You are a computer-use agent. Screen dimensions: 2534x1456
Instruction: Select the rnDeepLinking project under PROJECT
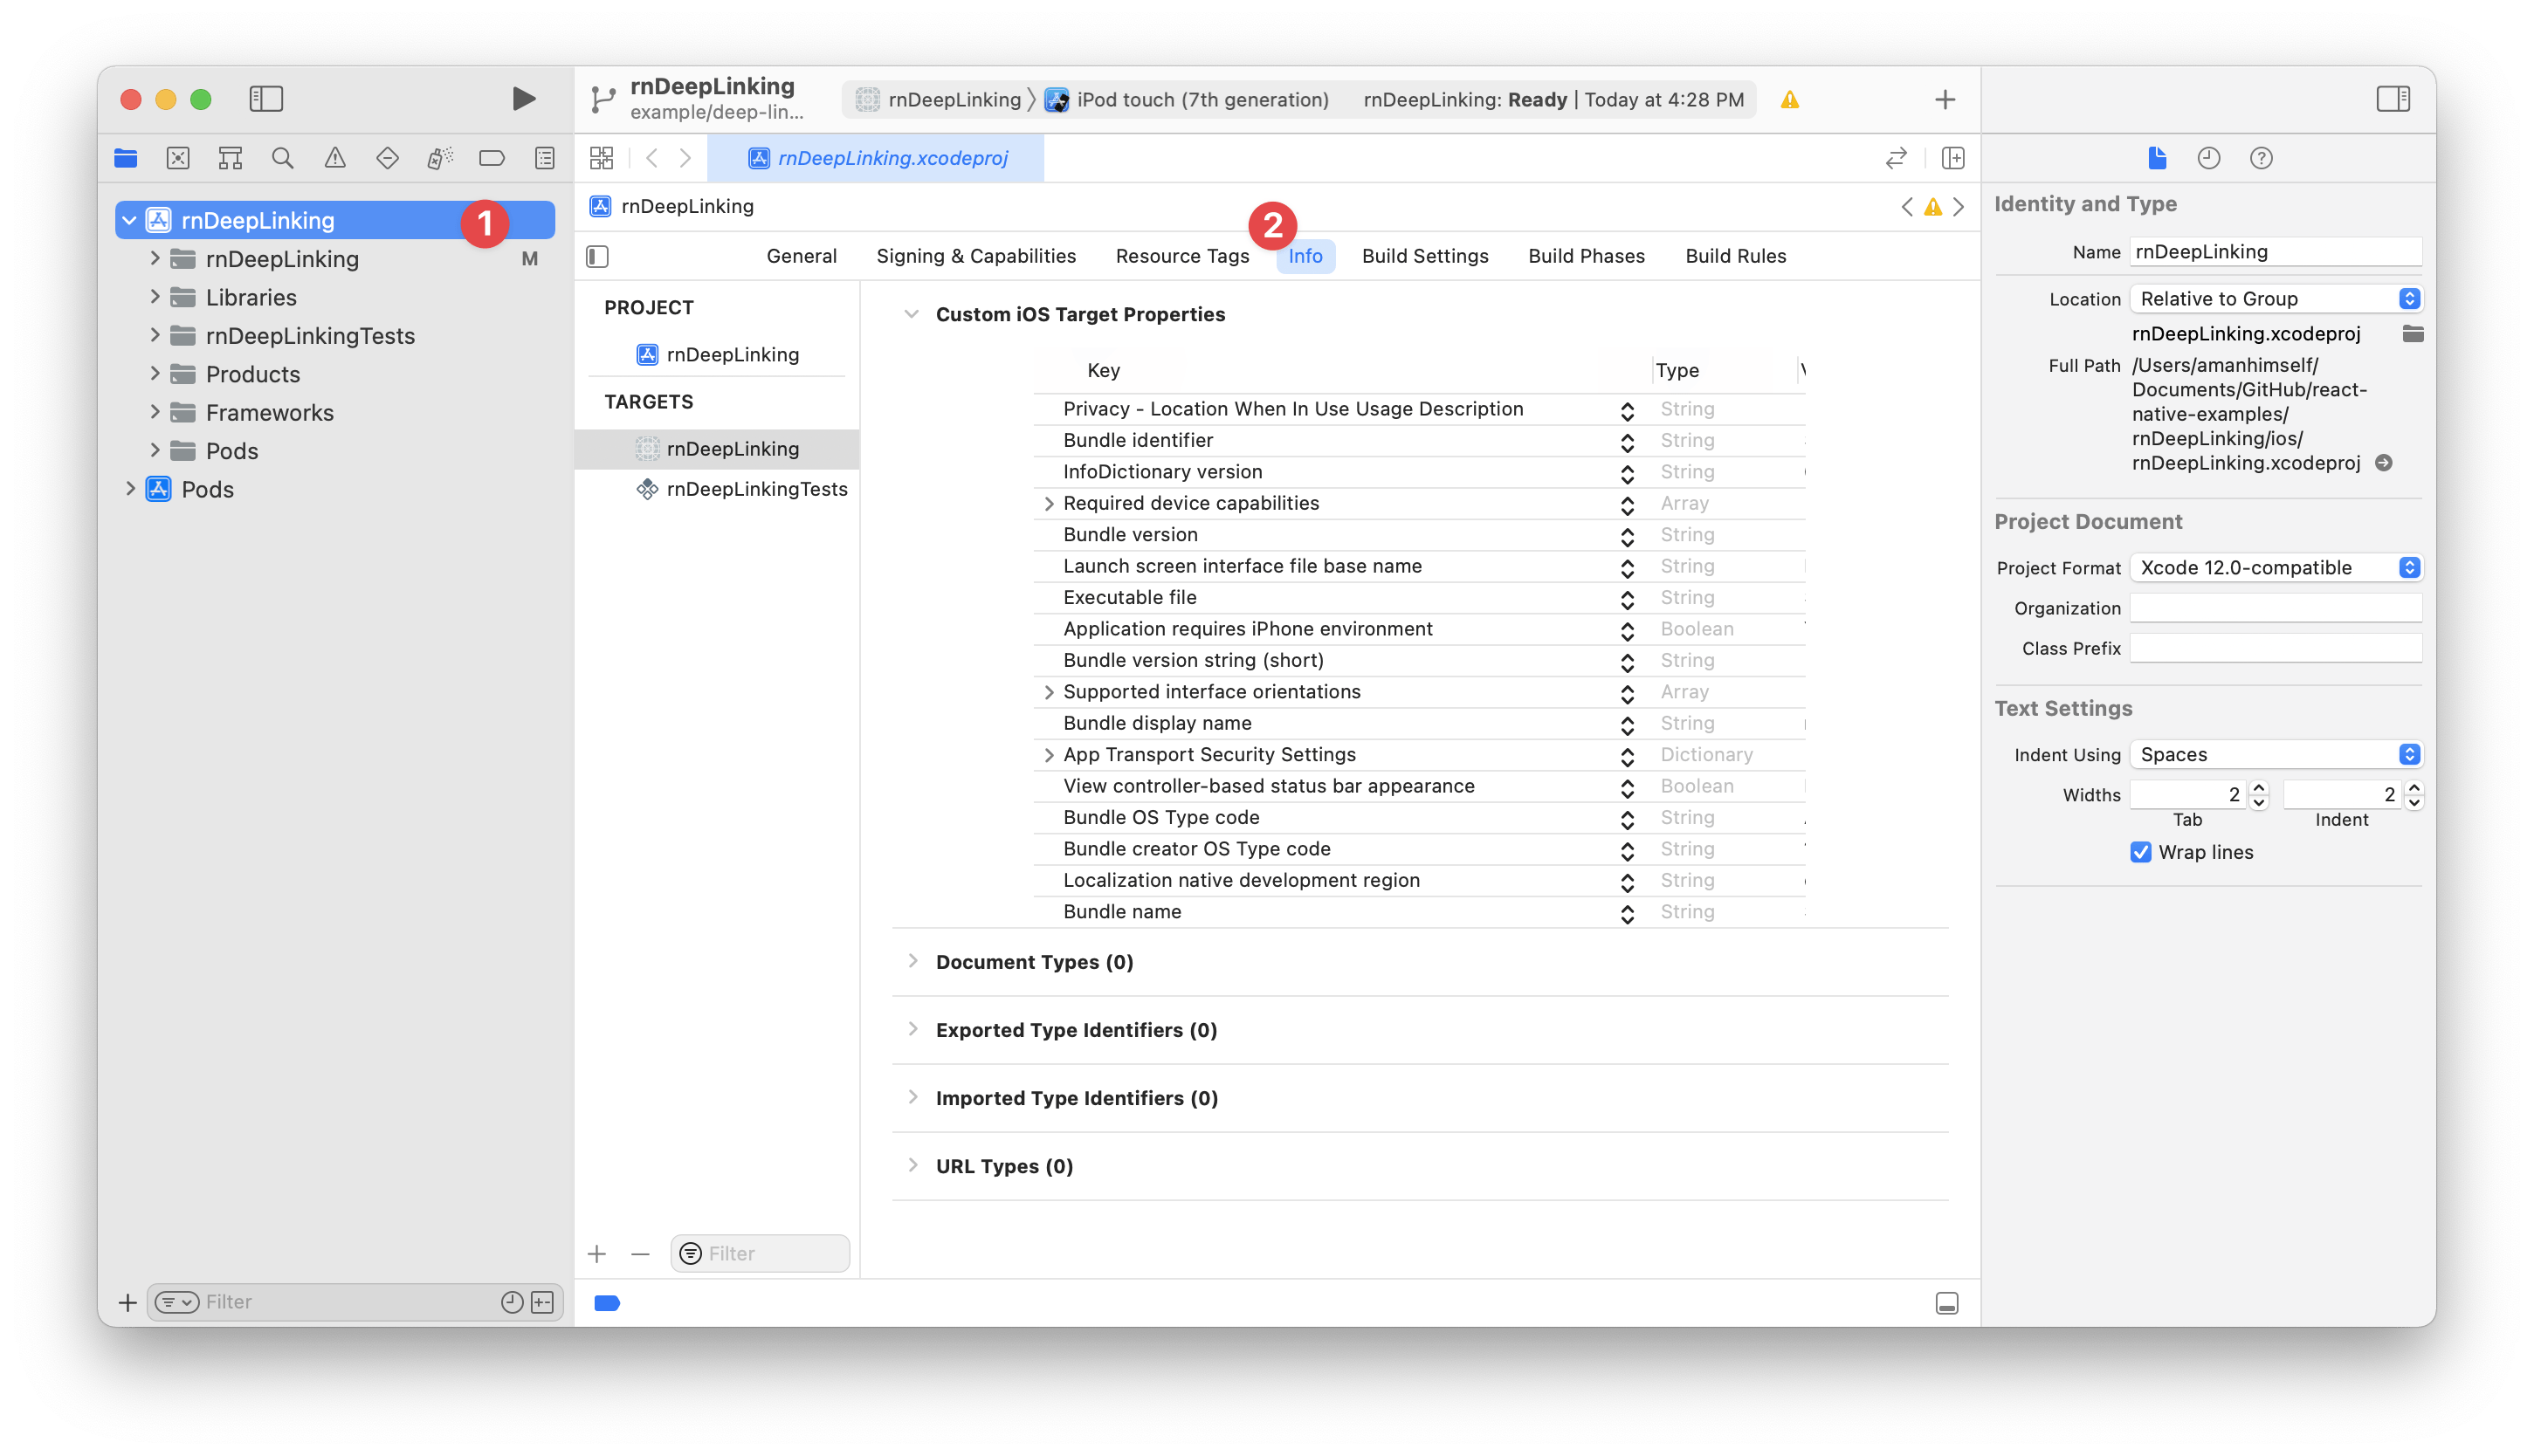point(717,354)
